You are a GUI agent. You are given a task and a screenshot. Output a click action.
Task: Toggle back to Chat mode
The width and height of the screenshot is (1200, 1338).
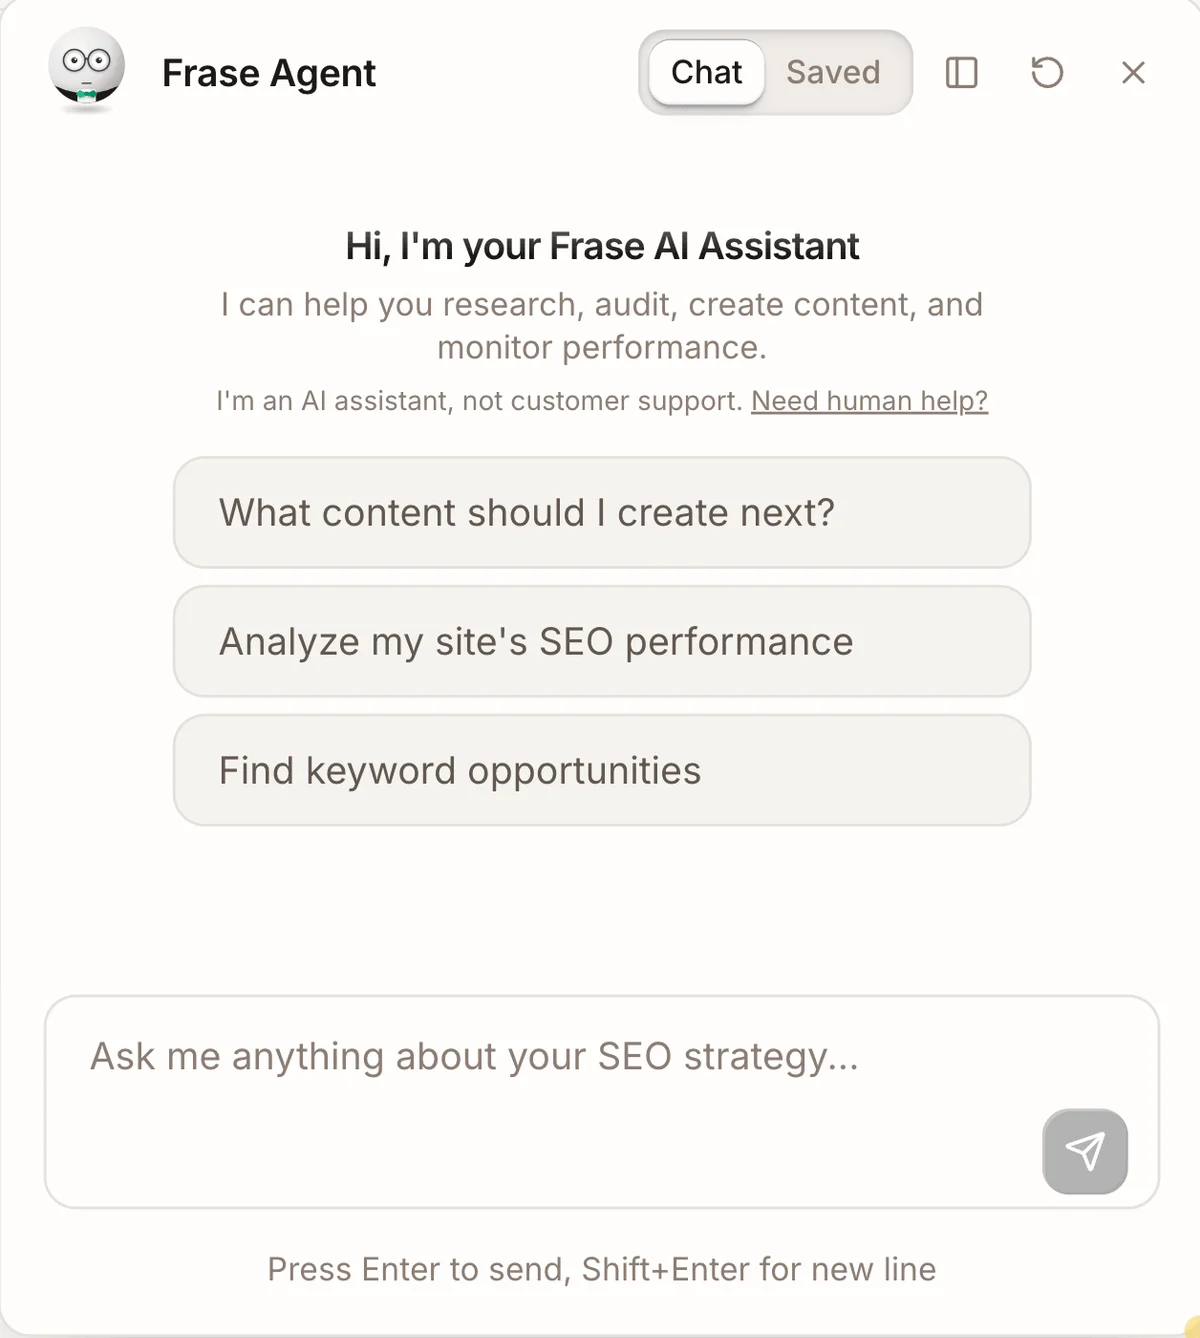(705, 73)
